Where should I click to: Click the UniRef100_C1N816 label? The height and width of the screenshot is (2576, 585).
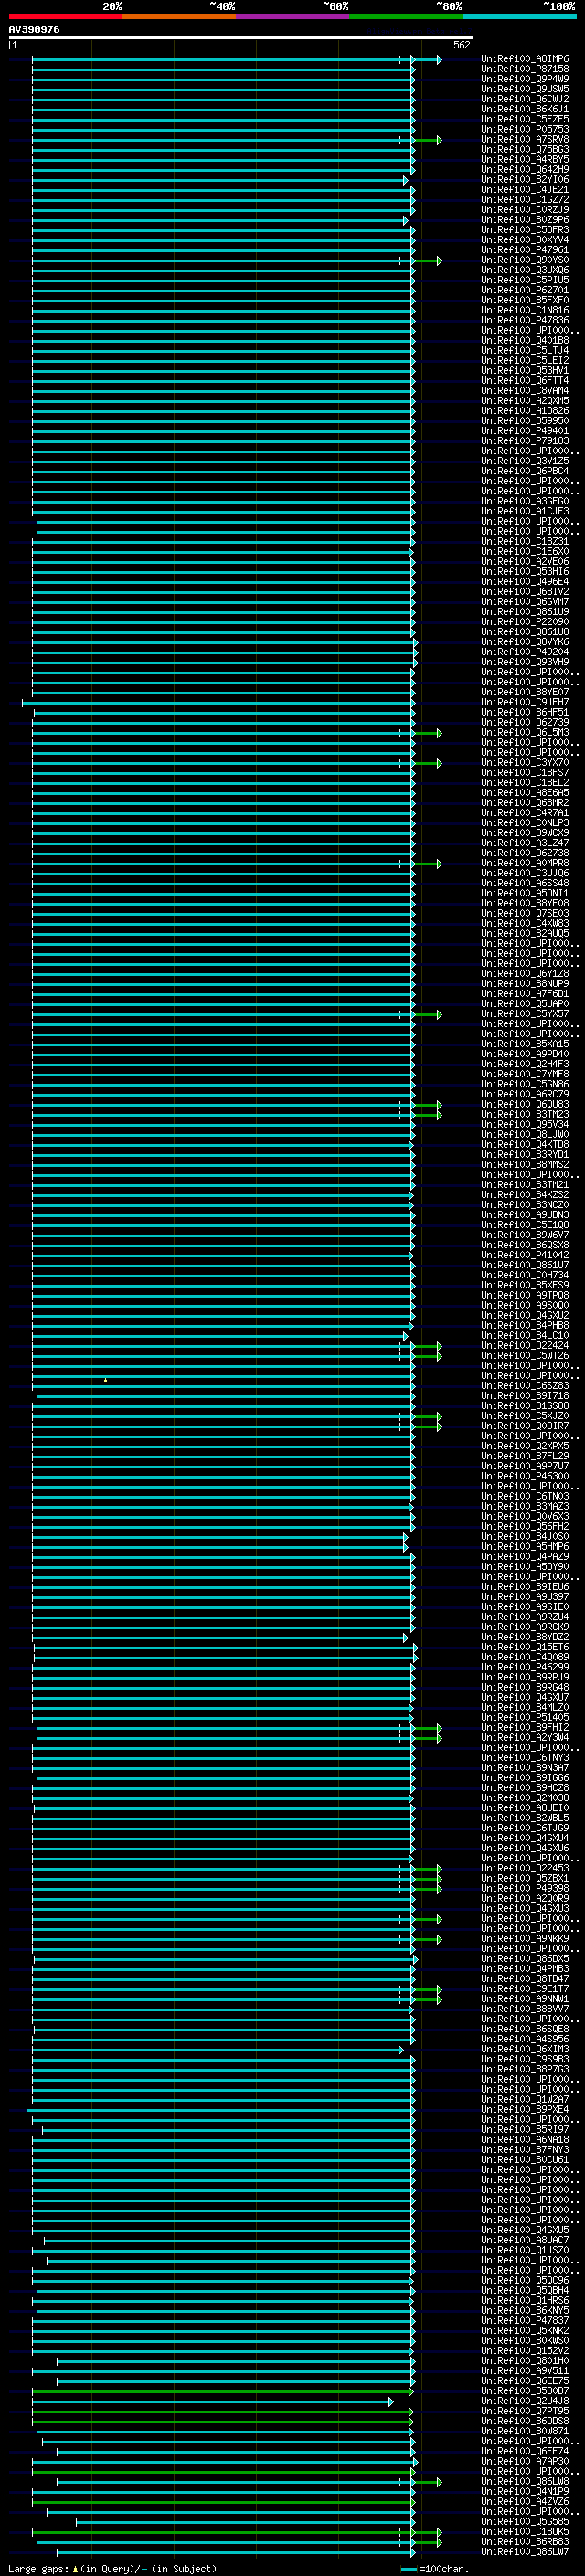point(525,310)
